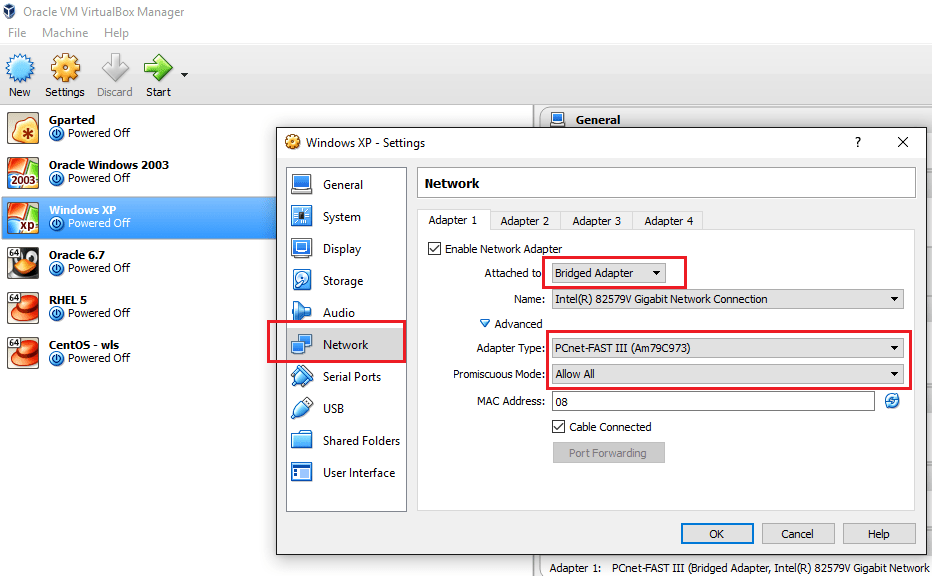Click the settings dialog gear title icon
932x576 pixels.
click(292, 142)
